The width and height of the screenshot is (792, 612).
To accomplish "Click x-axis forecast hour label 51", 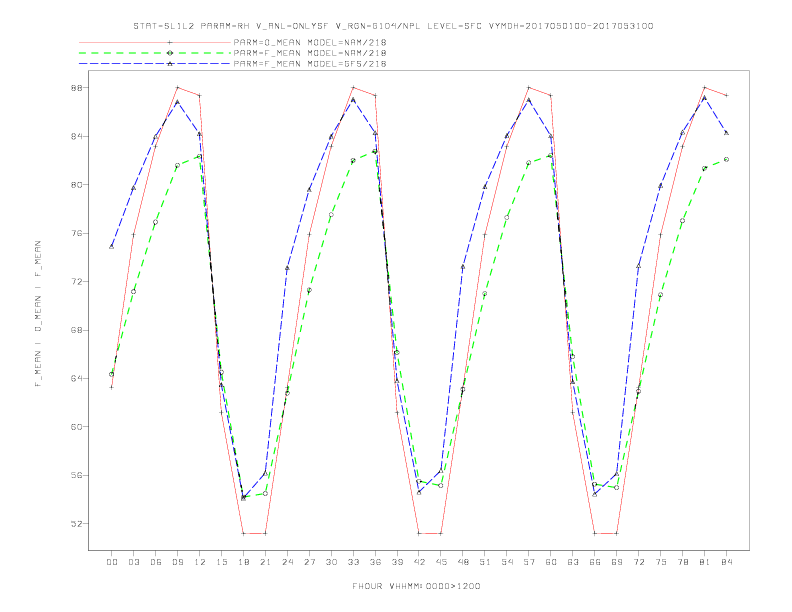I will (x=485, y=562).
